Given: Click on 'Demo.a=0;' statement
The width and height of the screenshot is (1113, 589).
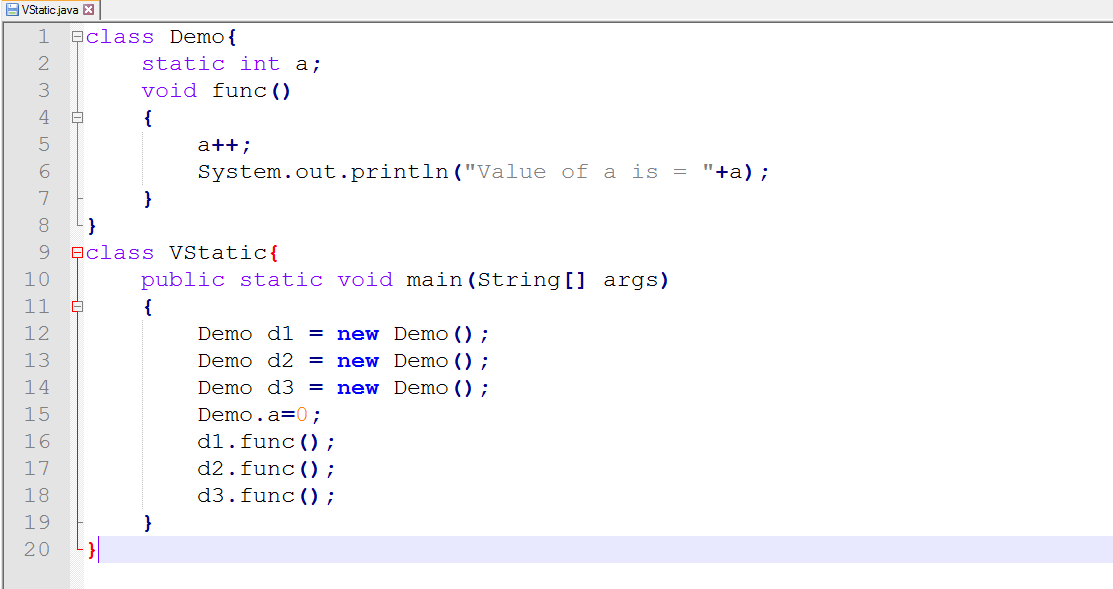Looking at the screenshot, I should click(x=259, y=415).
